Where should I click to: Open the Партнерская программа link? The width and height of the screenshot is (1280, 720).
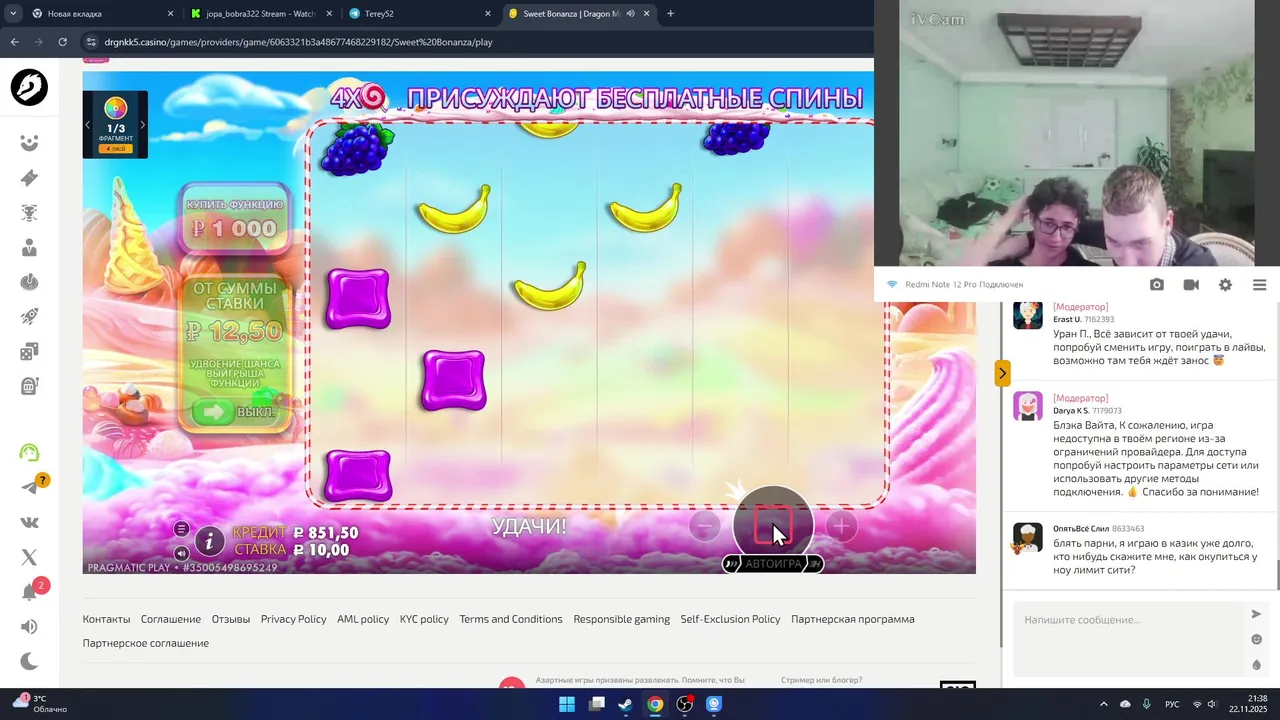[x=852, y=619]
